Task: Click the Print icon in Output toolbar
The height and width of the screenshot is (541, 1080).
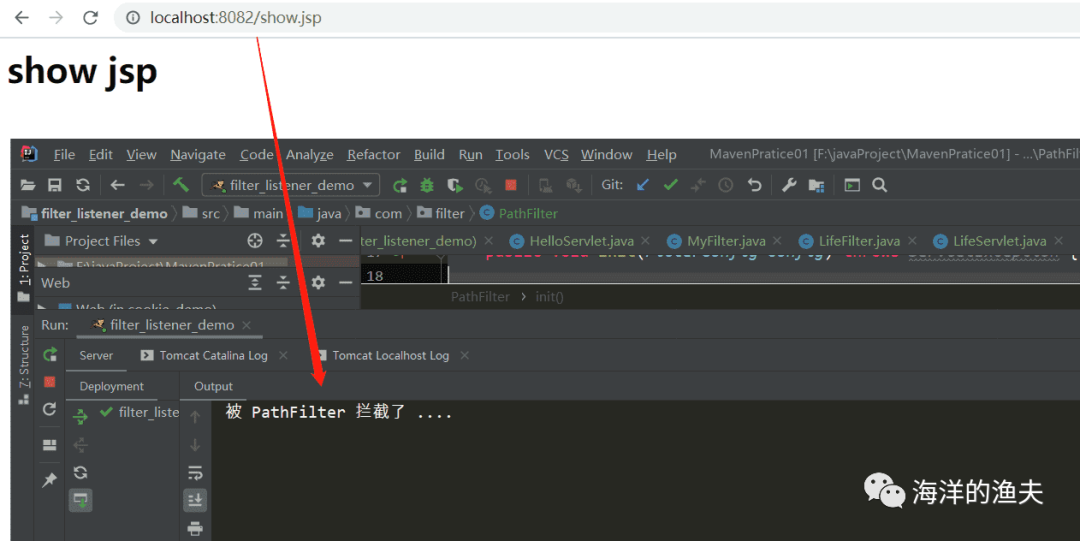Action: [195, 529]
